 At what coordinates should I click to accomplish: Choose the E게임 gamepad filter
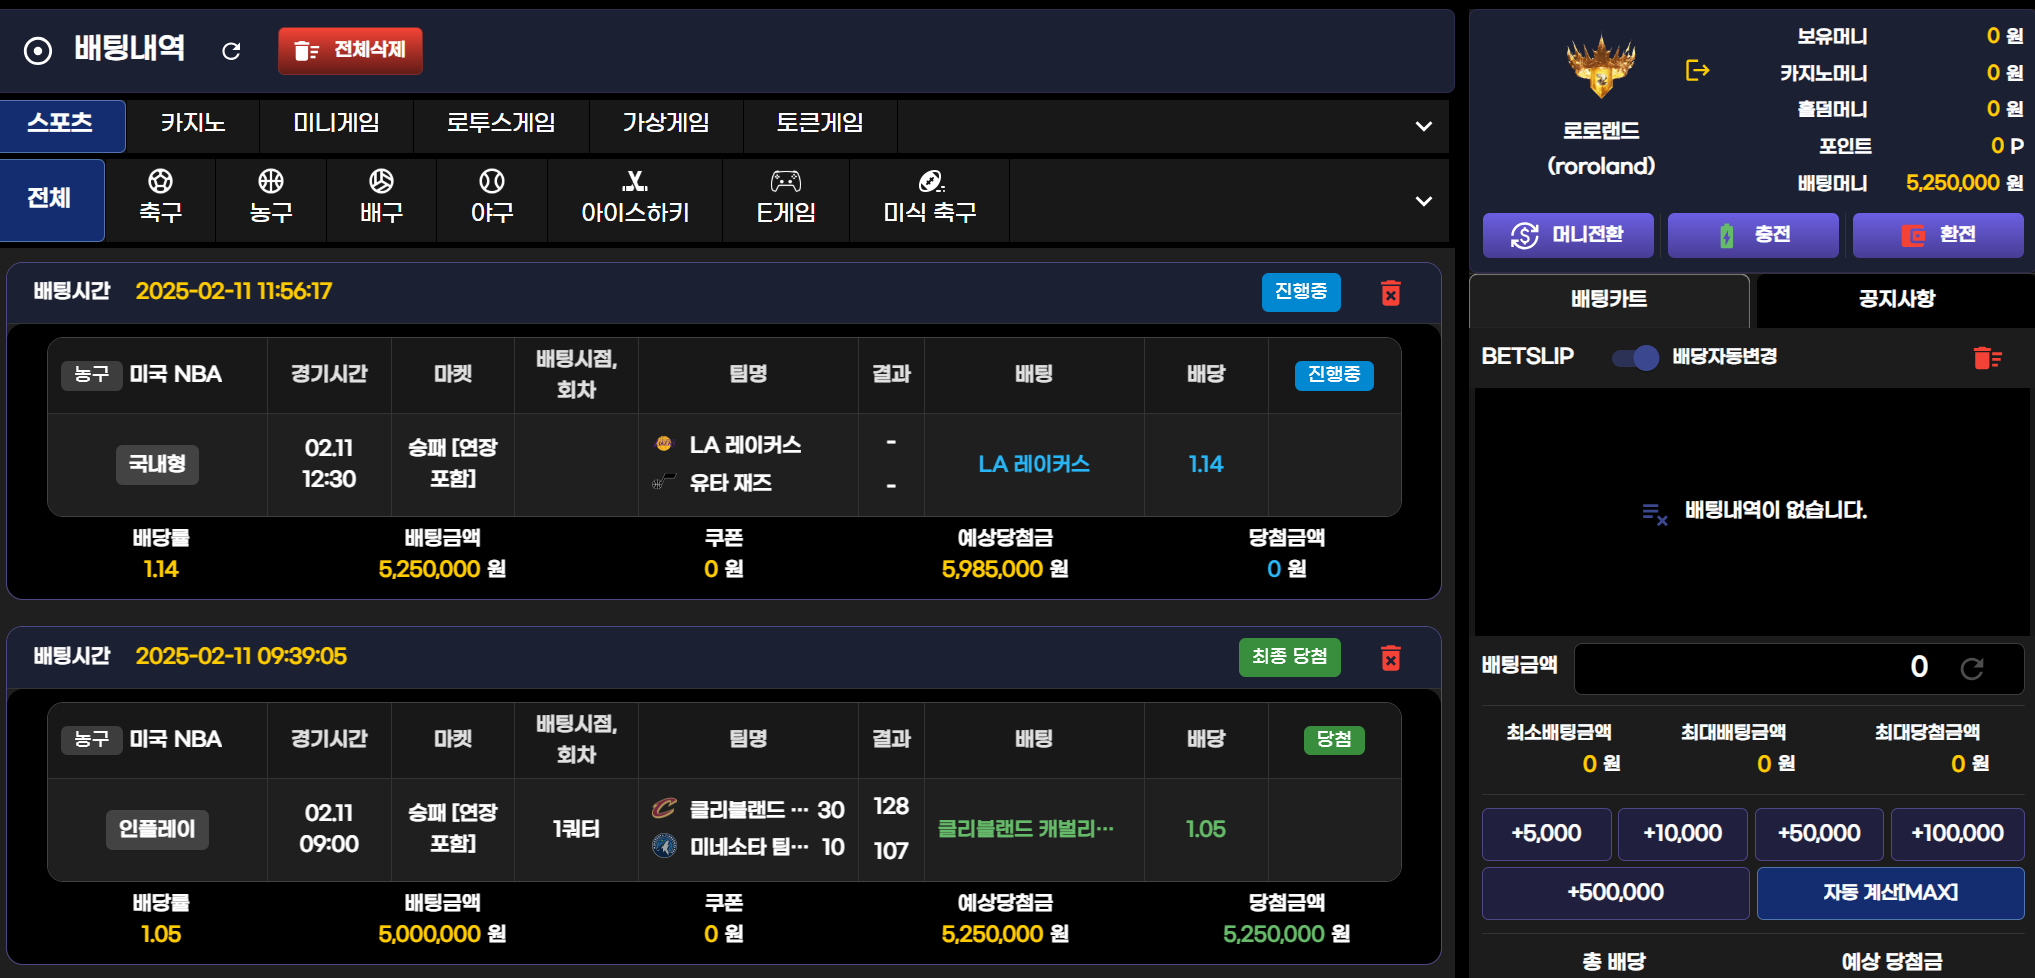point(785,198)
